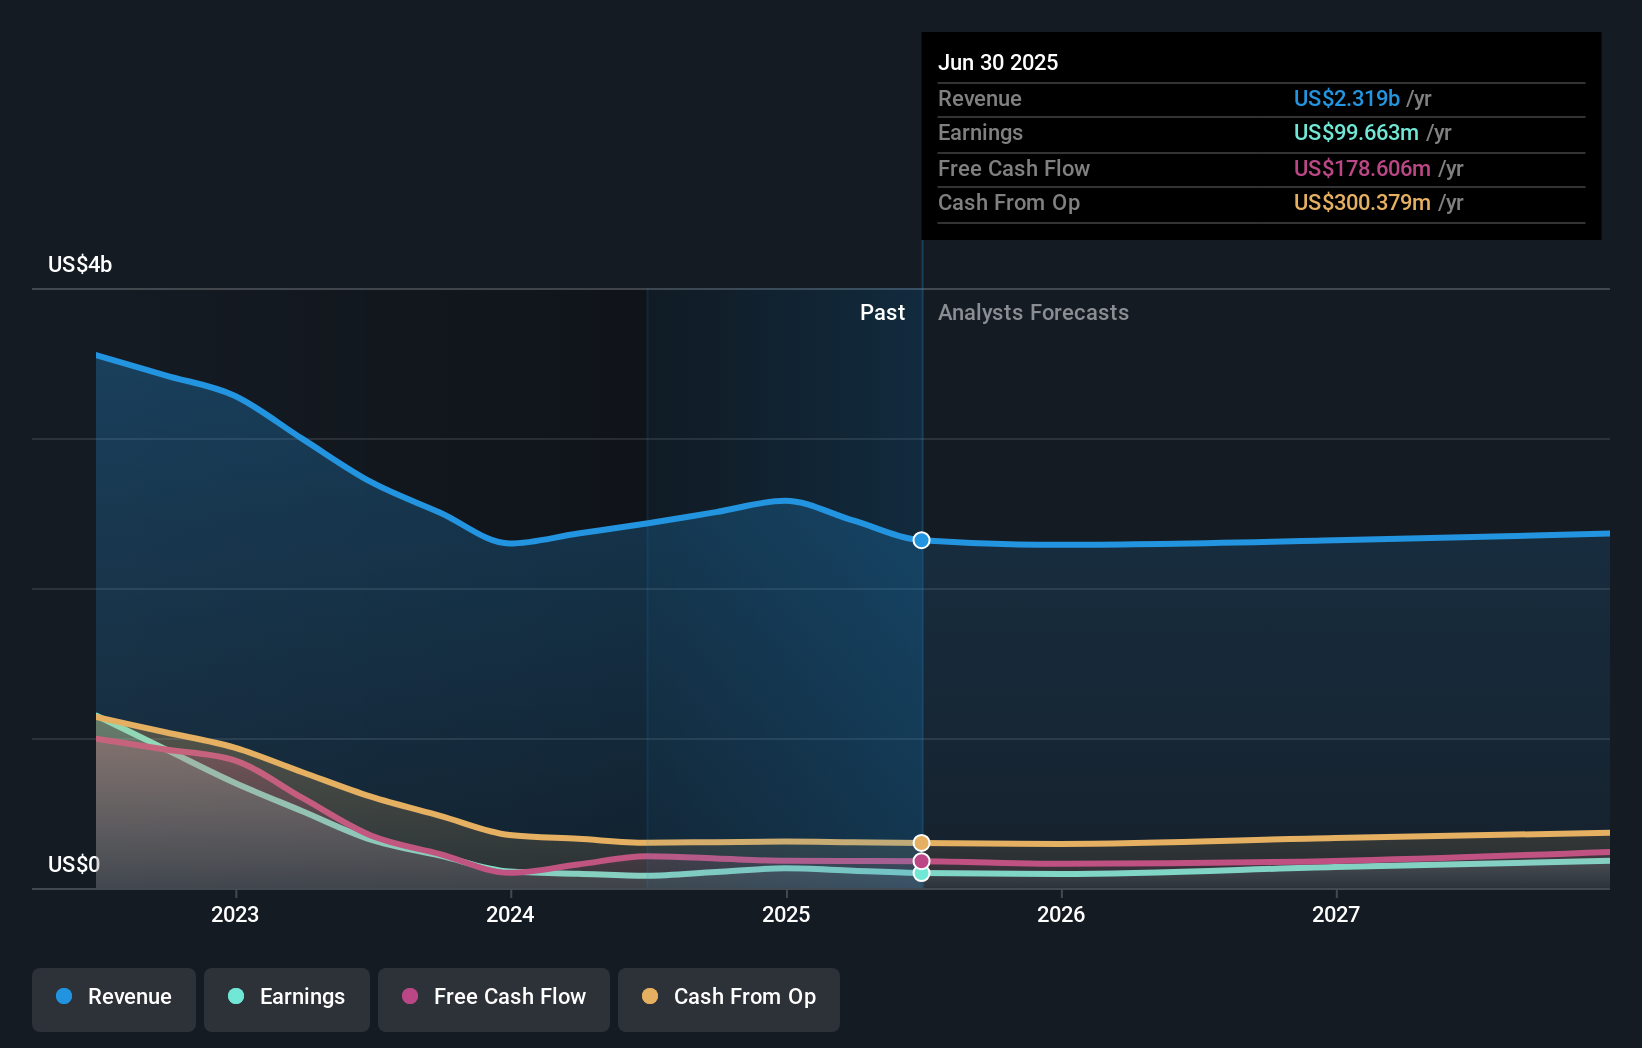Select the orange Cash From Op chart marker
This screenshot has width=1642, height=1048.
921,843
